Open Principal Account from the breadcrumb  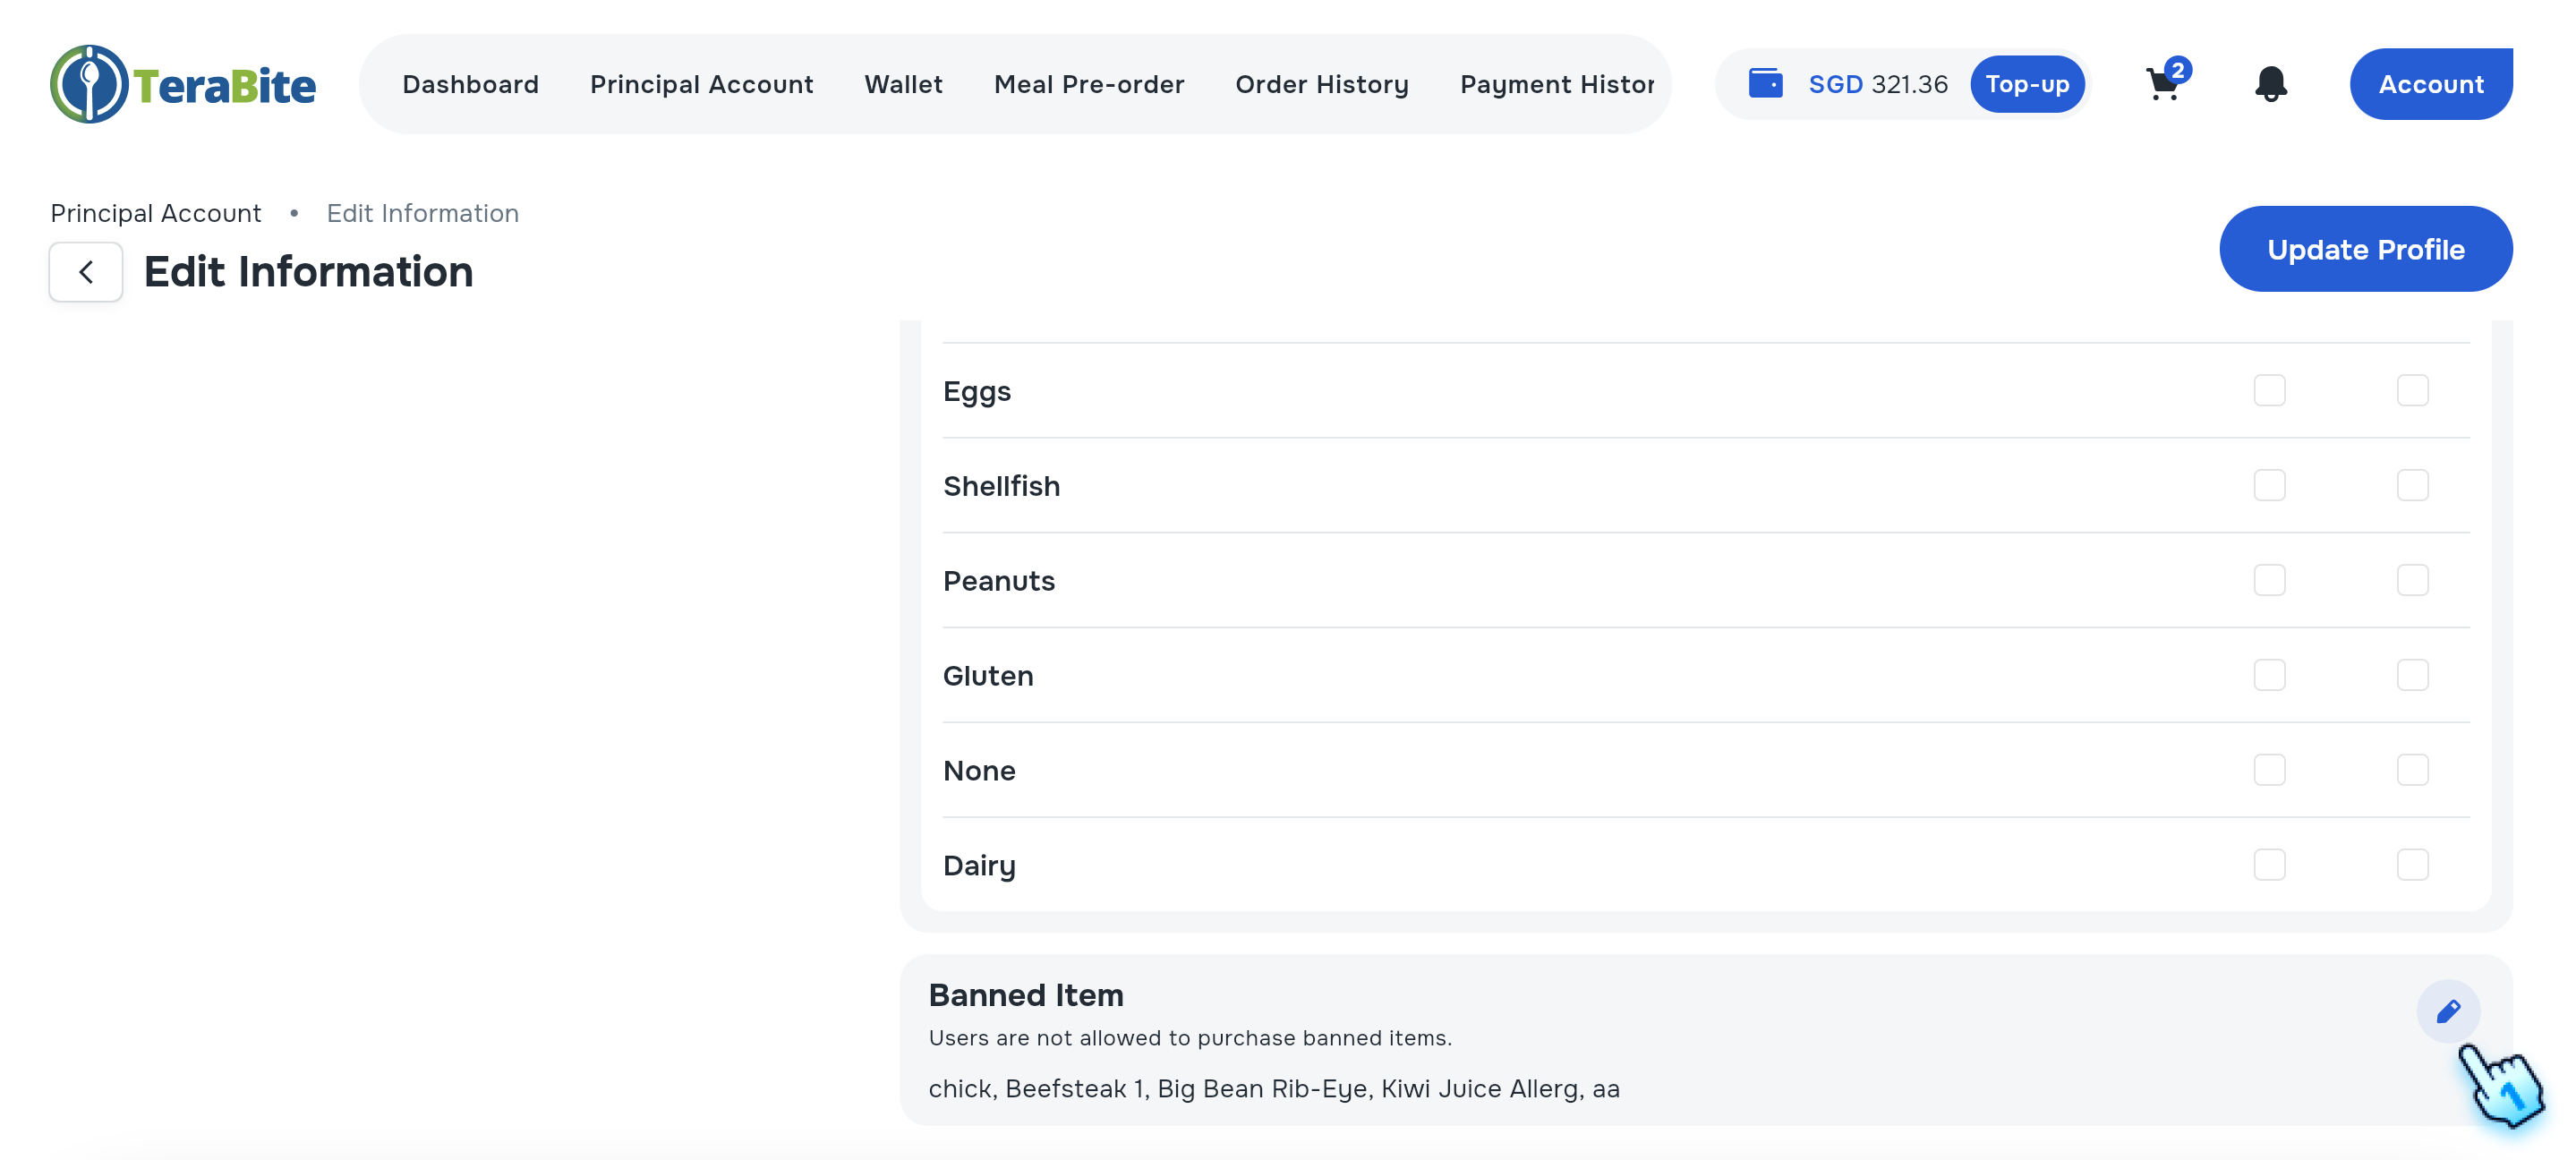point(155,212)
